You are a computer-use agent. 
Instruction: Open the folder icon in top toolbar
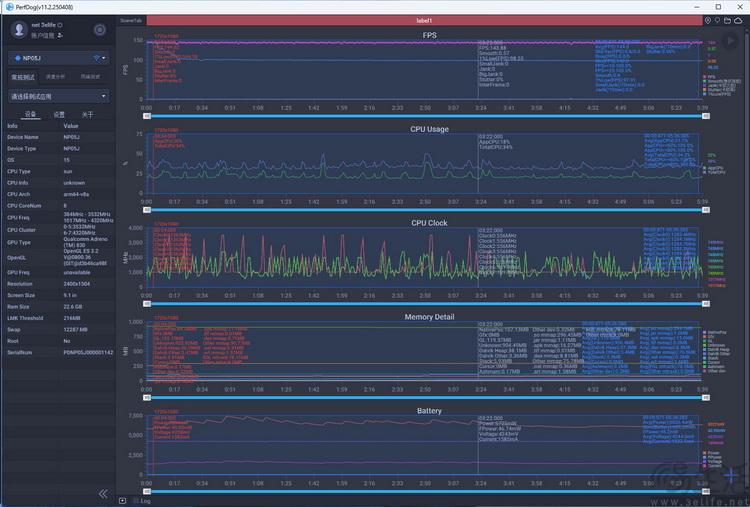point(728,20)
